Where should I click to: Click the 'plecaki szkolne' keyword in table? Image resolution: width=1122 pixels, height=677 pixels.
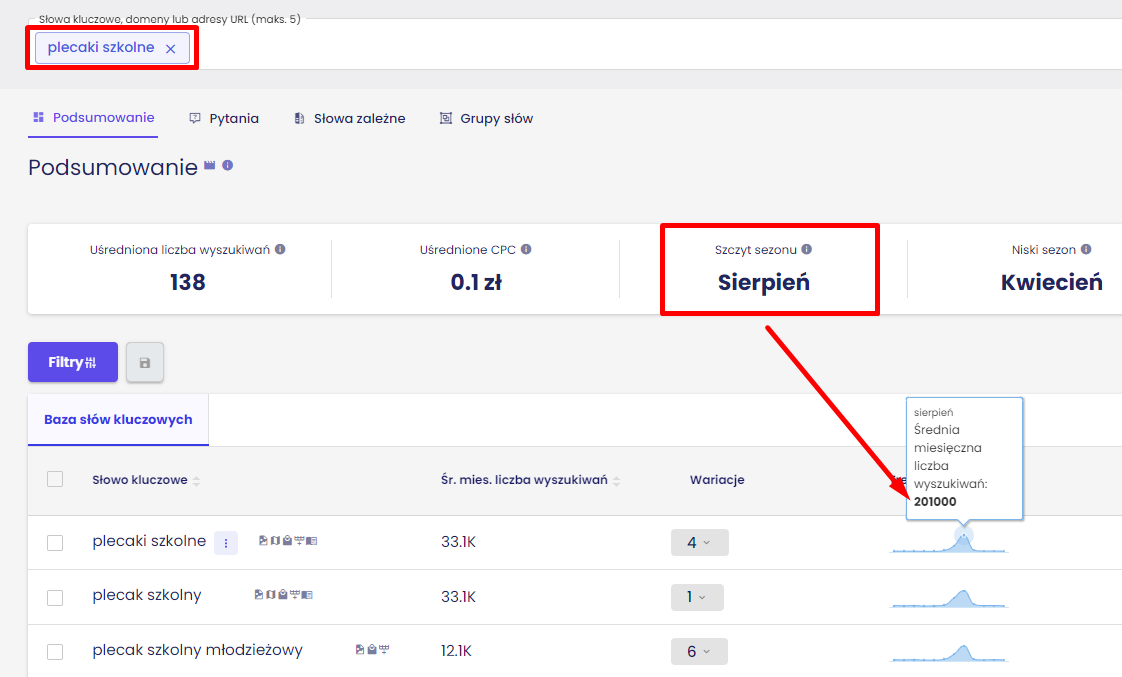pyautogui.click(x=149, y=541)
